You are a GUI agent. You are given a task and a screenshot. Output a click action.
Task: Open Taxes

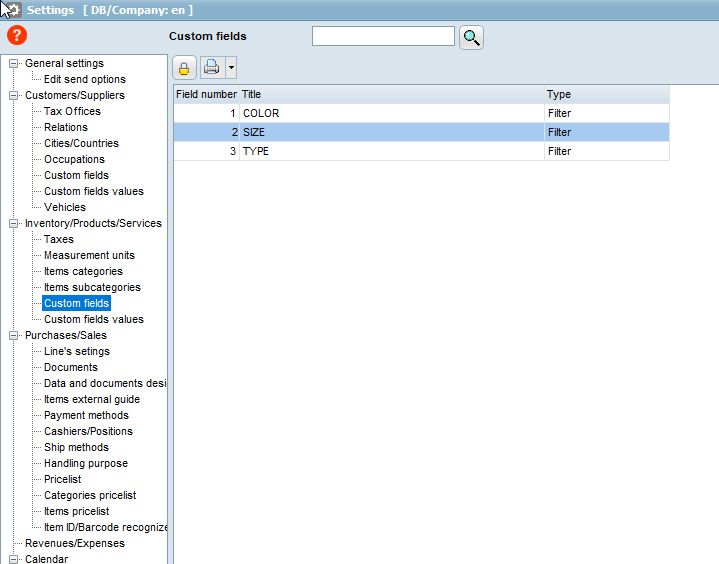59,239
